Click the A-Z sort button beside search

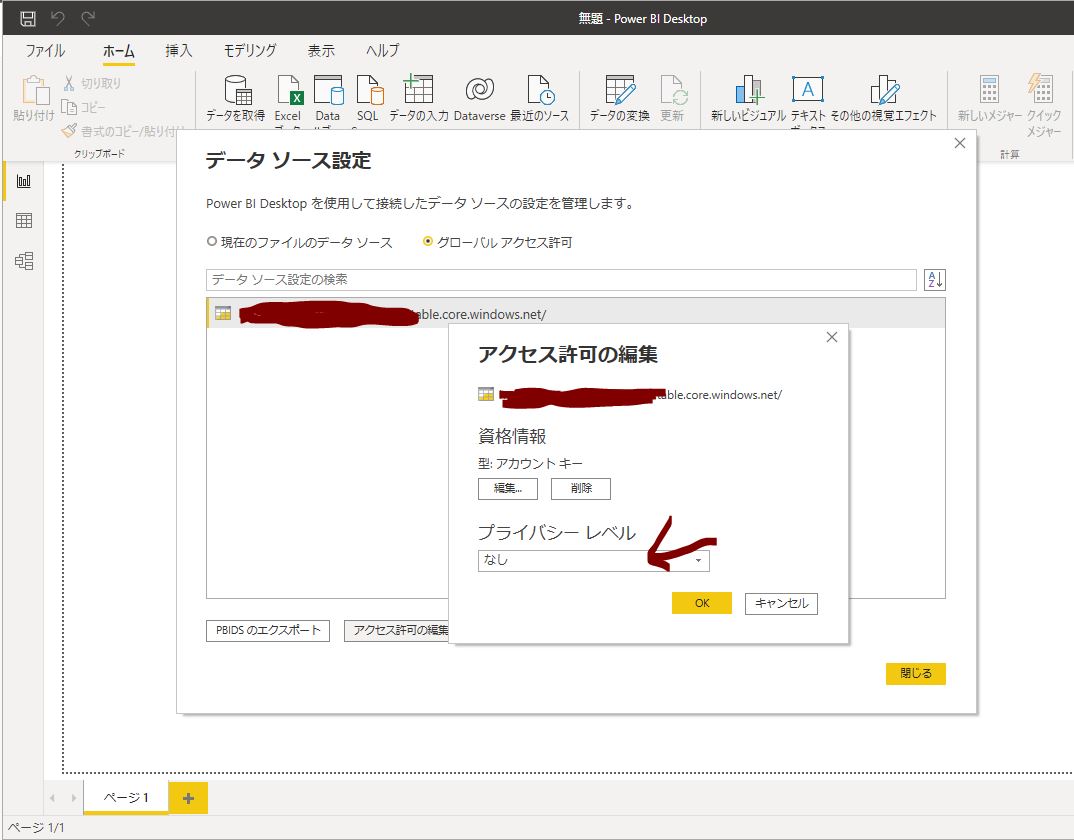click(x=934, y=280)
